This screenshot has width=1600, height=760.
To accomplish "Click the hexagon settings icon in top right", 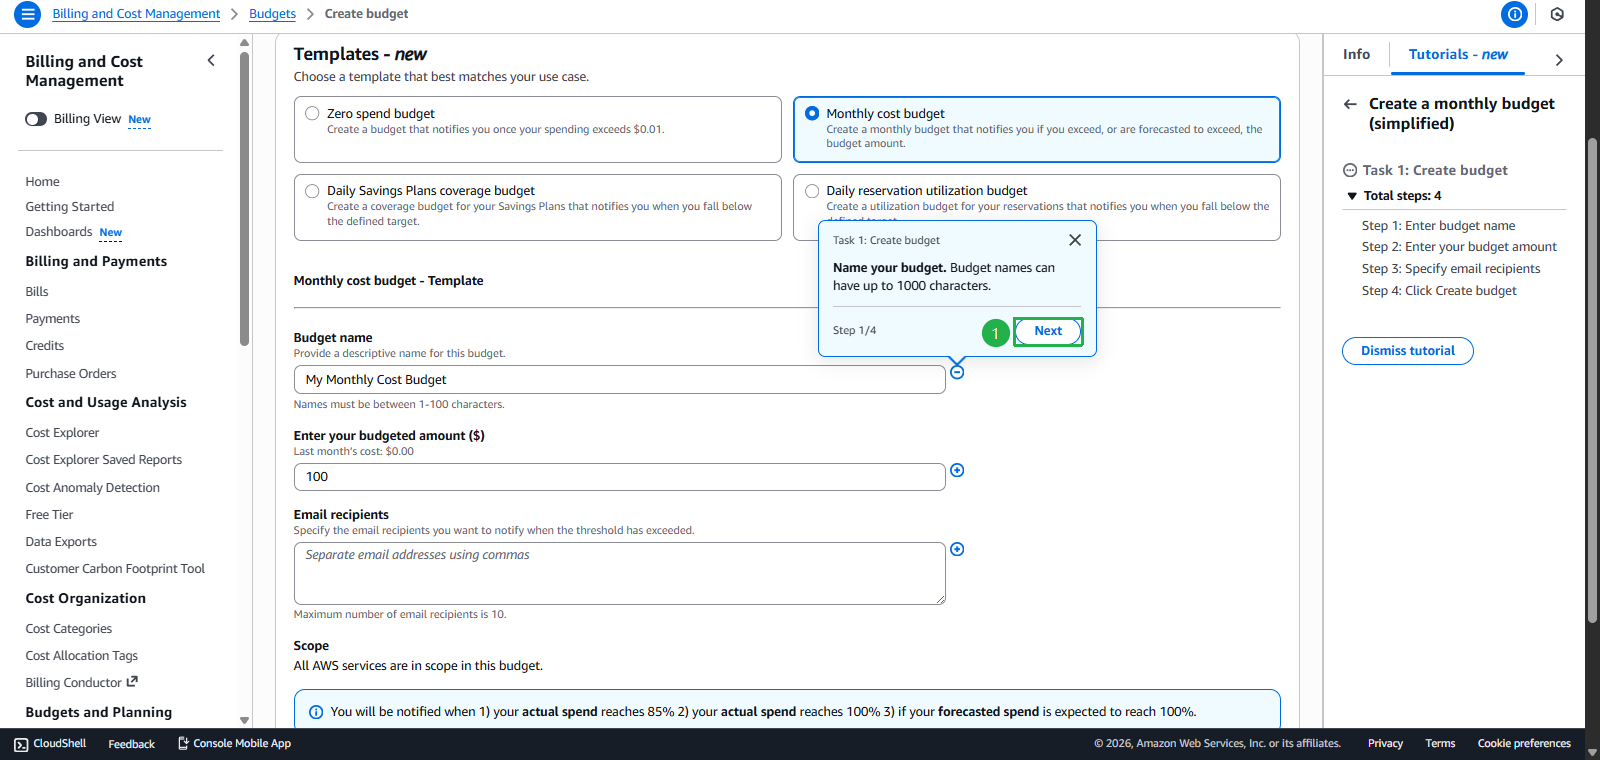I will click(x=1557, y=14).
